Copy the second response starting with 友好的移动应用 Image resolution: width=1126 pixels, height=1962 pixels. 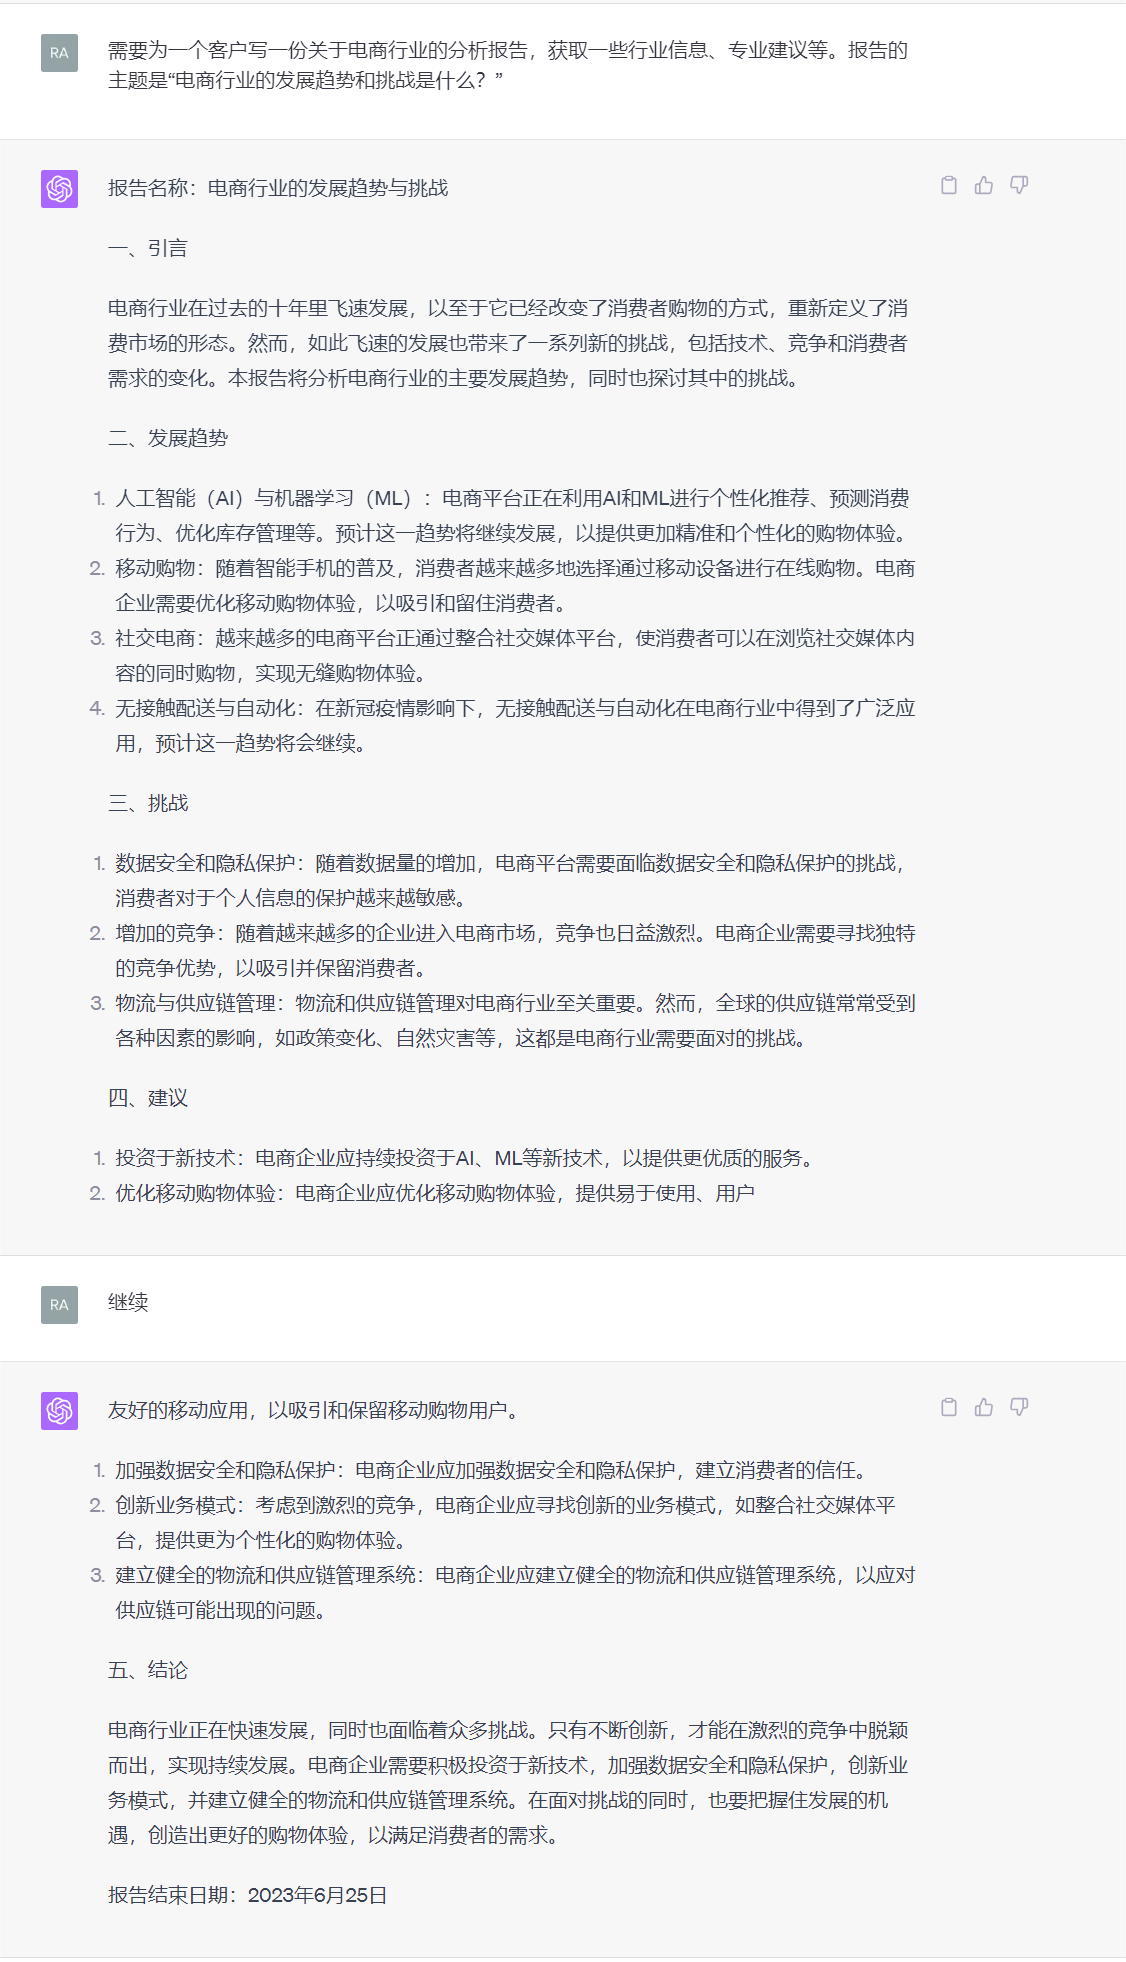coord(949,1407)
